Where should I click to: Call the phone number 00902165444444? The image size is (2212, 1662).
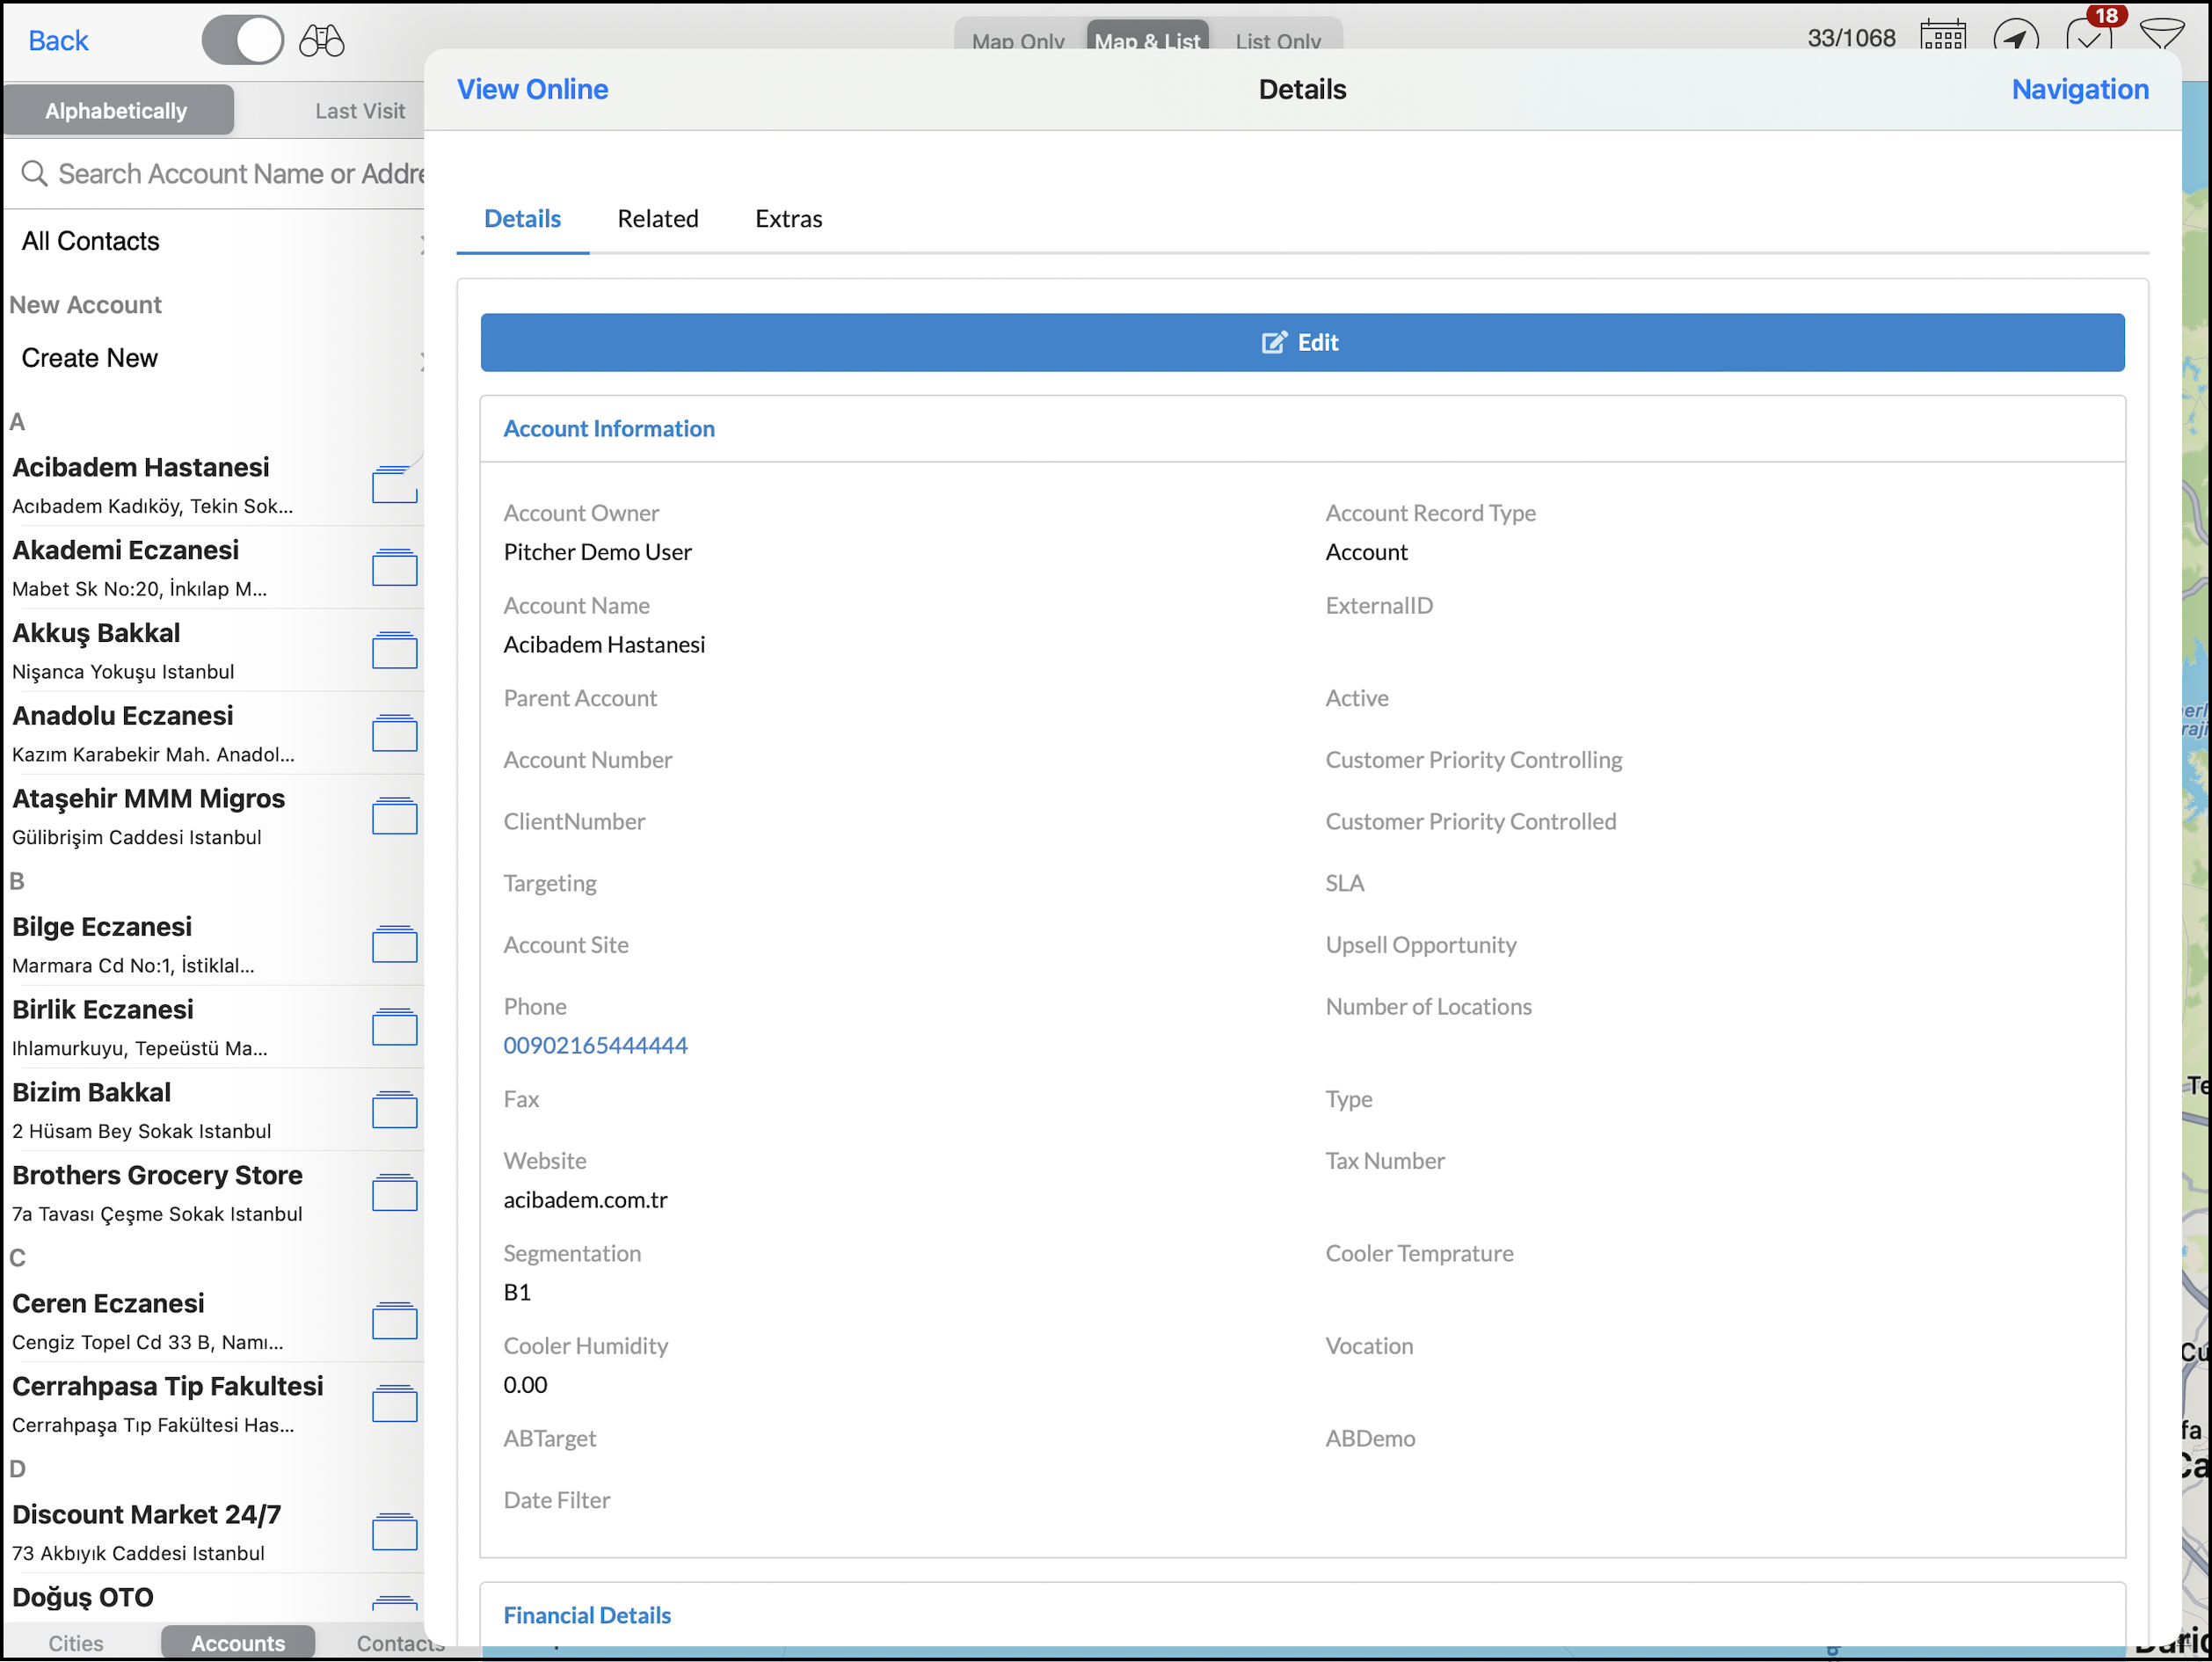[595, 1044]
